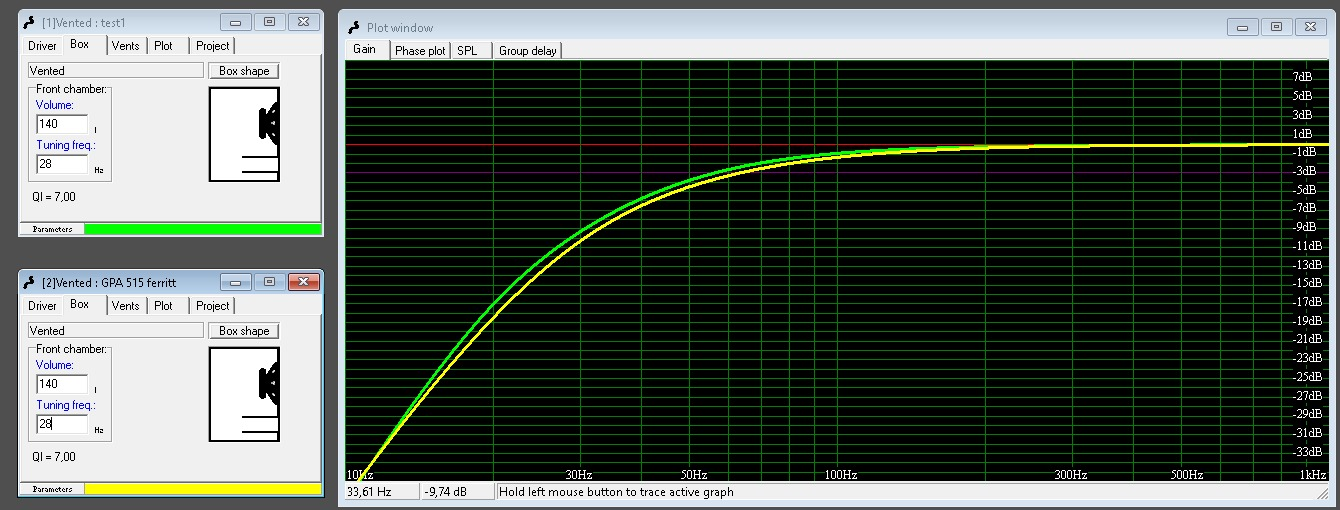Select Gain tab in Plot window
Viewport: 1340px width, 510px height.
point(365,49)
